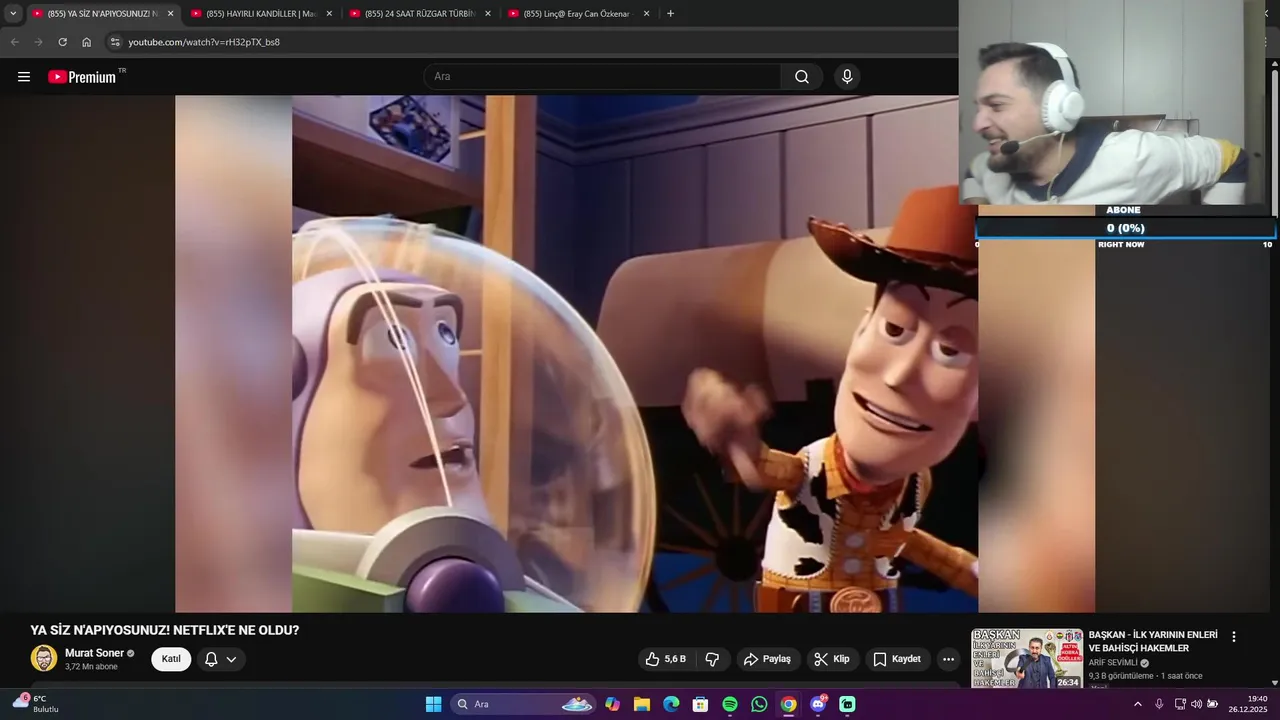Open the notification bell preferences dropdown
Screen dimensions: 1280x720
[221, 659]
